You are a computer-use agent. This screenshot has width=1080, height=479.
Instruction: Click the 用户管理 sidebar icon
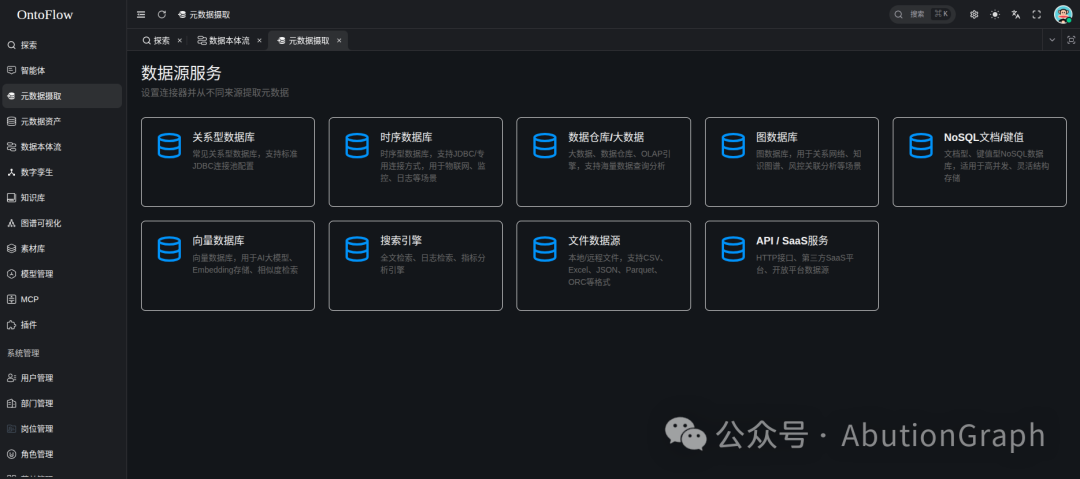point(11,378)
